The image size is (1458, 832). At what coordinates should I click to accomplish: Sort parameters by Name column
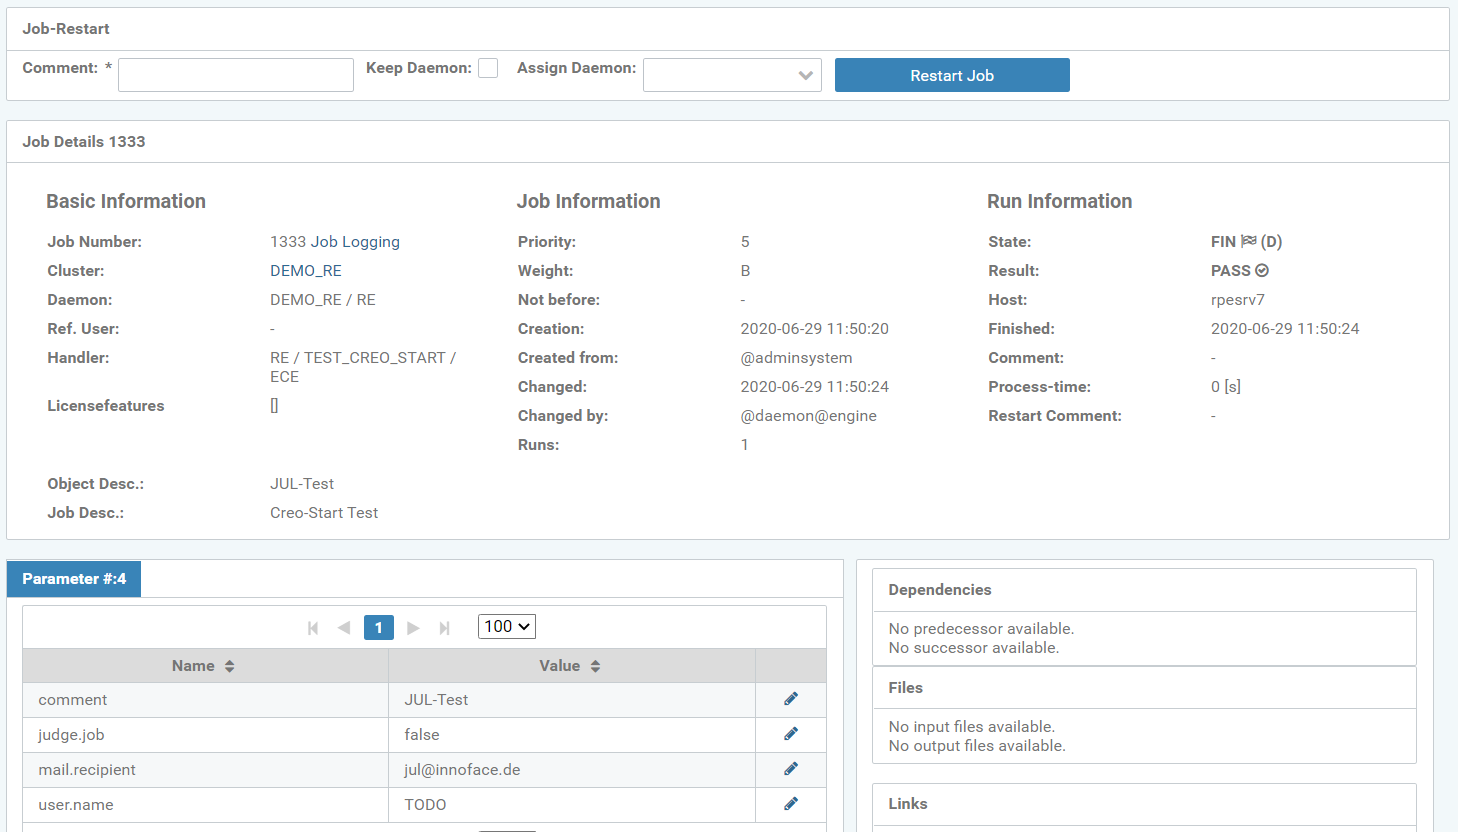204,666
